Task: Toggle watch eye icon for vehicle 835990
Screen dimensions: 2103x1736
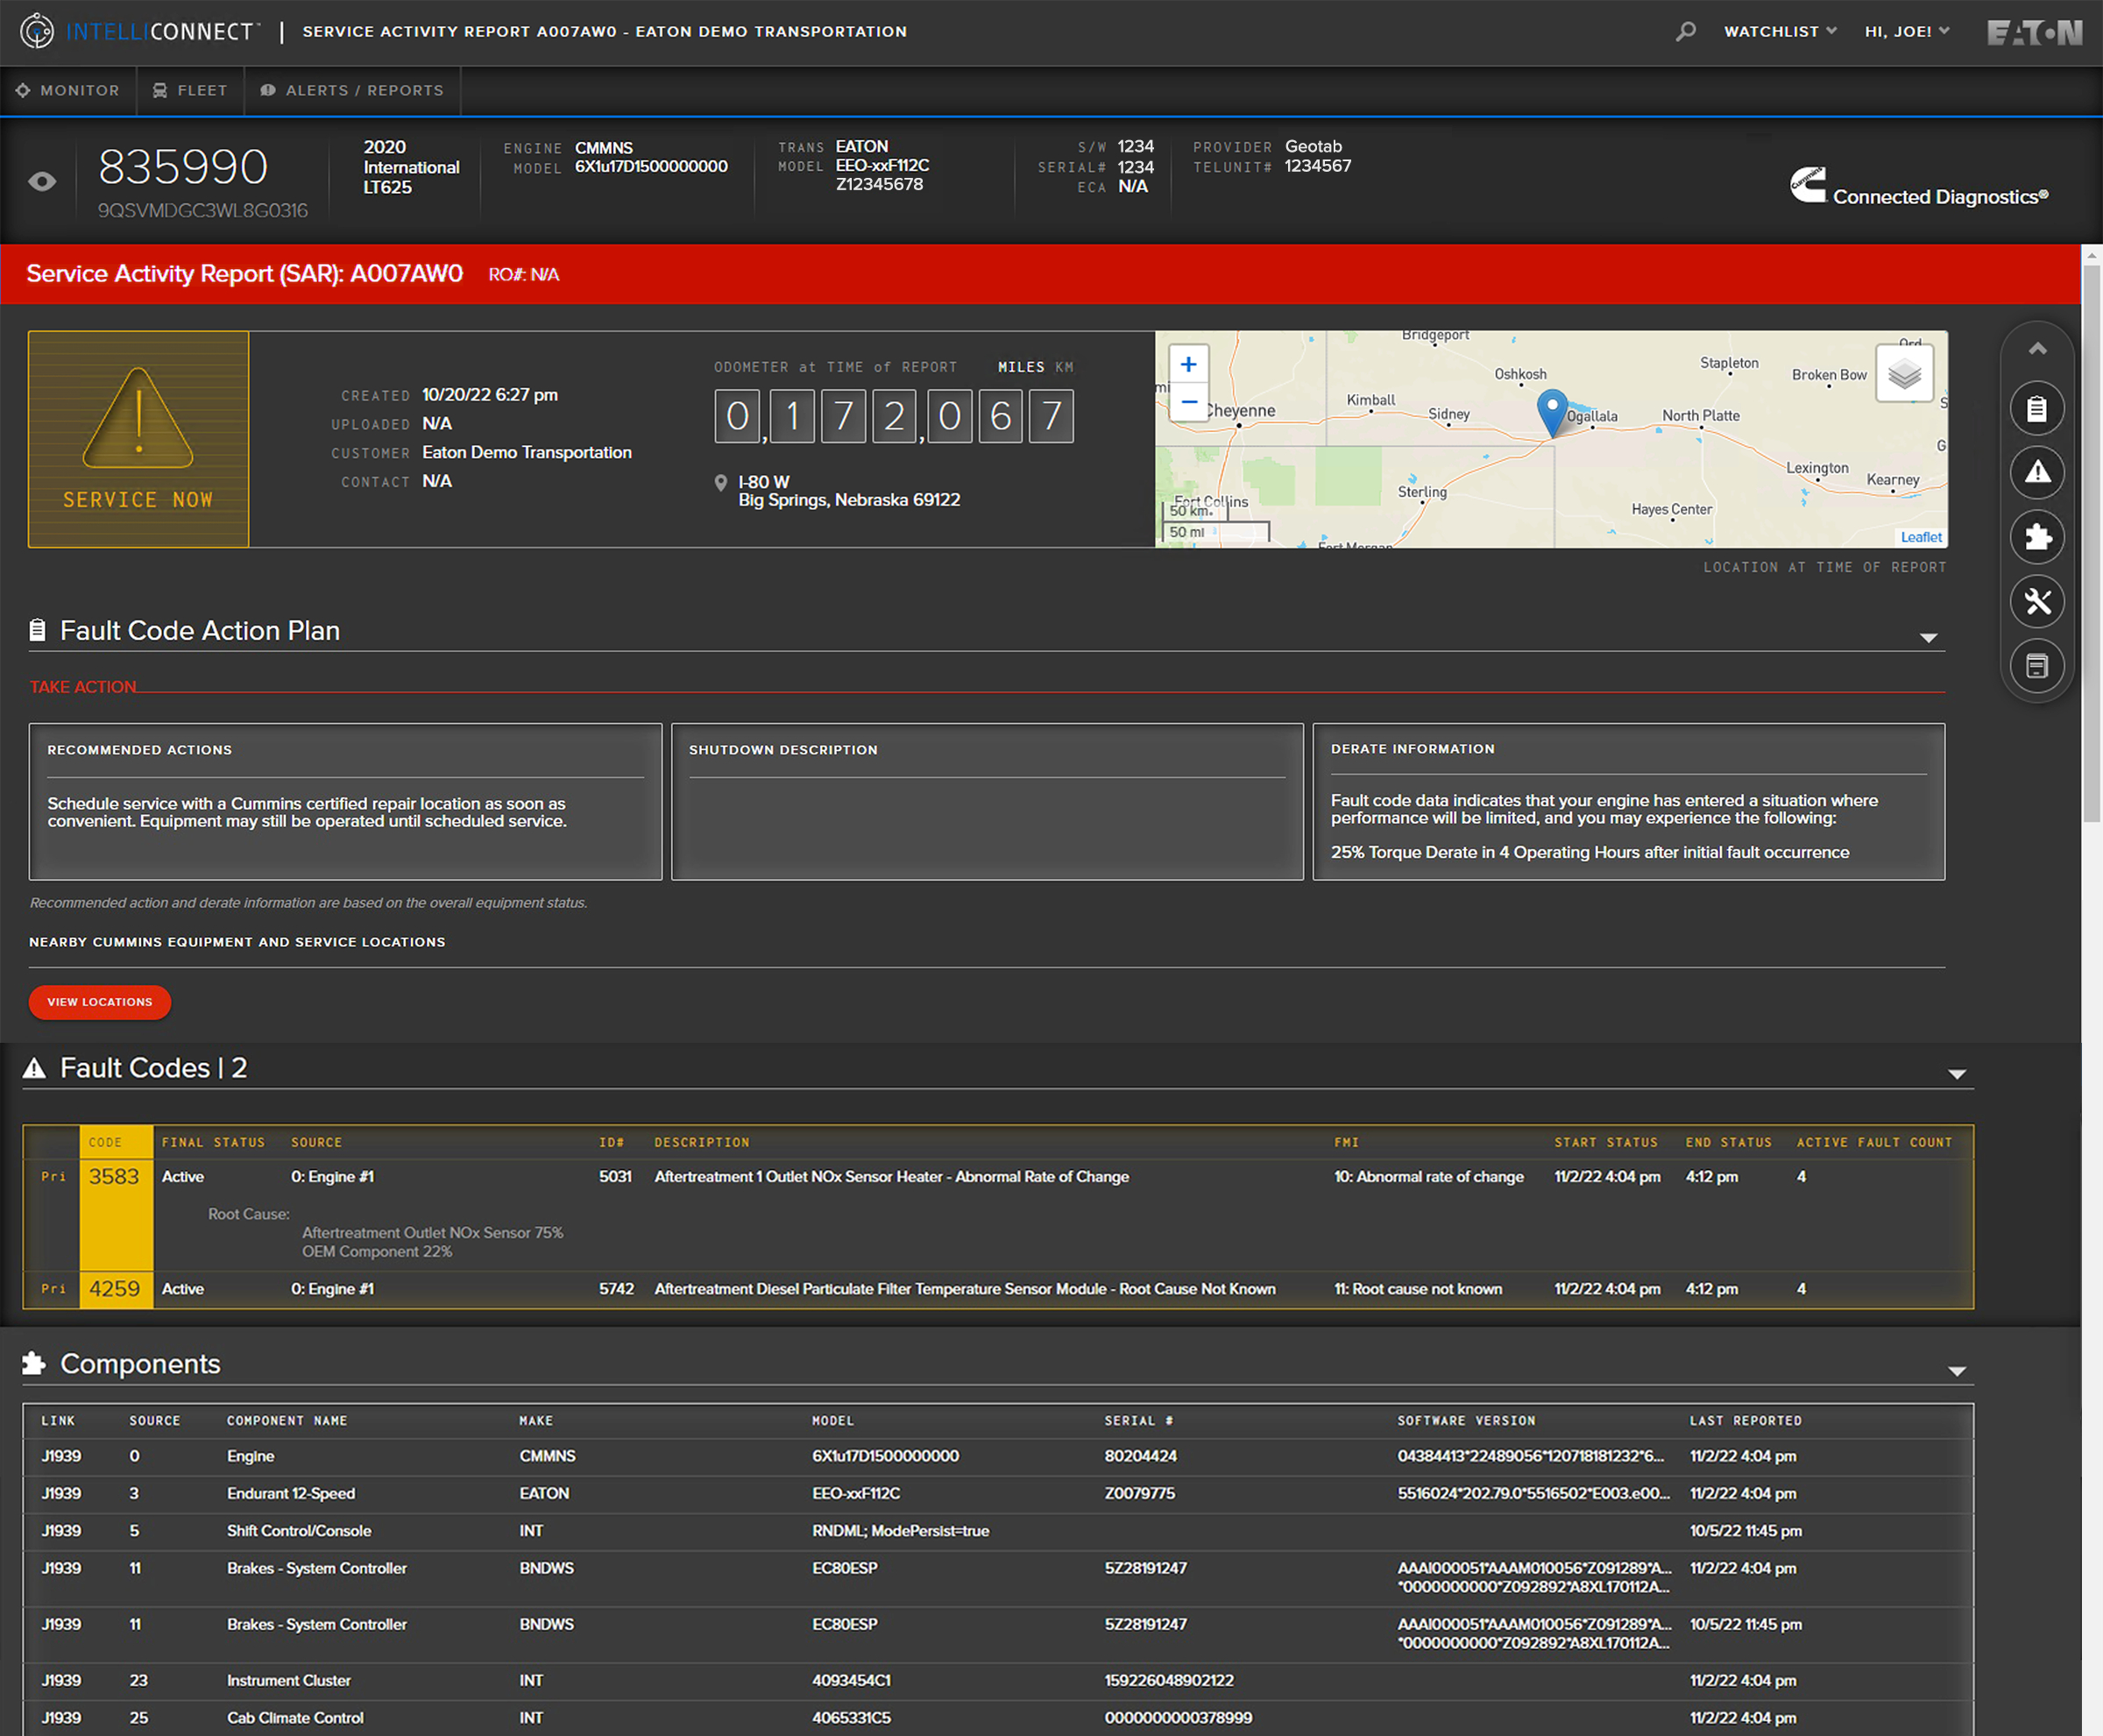Action: tap(42, 181)
